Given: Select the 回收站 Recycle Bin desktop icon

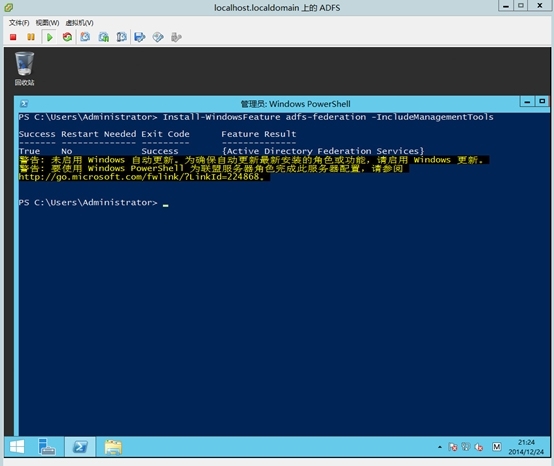Looking at the screenshot, I should (x=24, y=69).
